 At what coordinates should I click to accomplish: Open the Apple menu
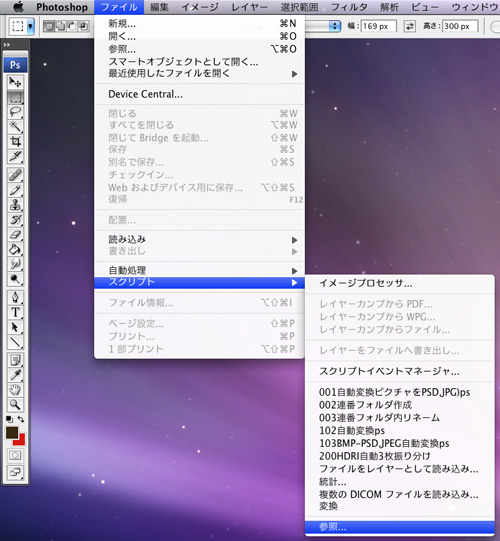point(18,7)
